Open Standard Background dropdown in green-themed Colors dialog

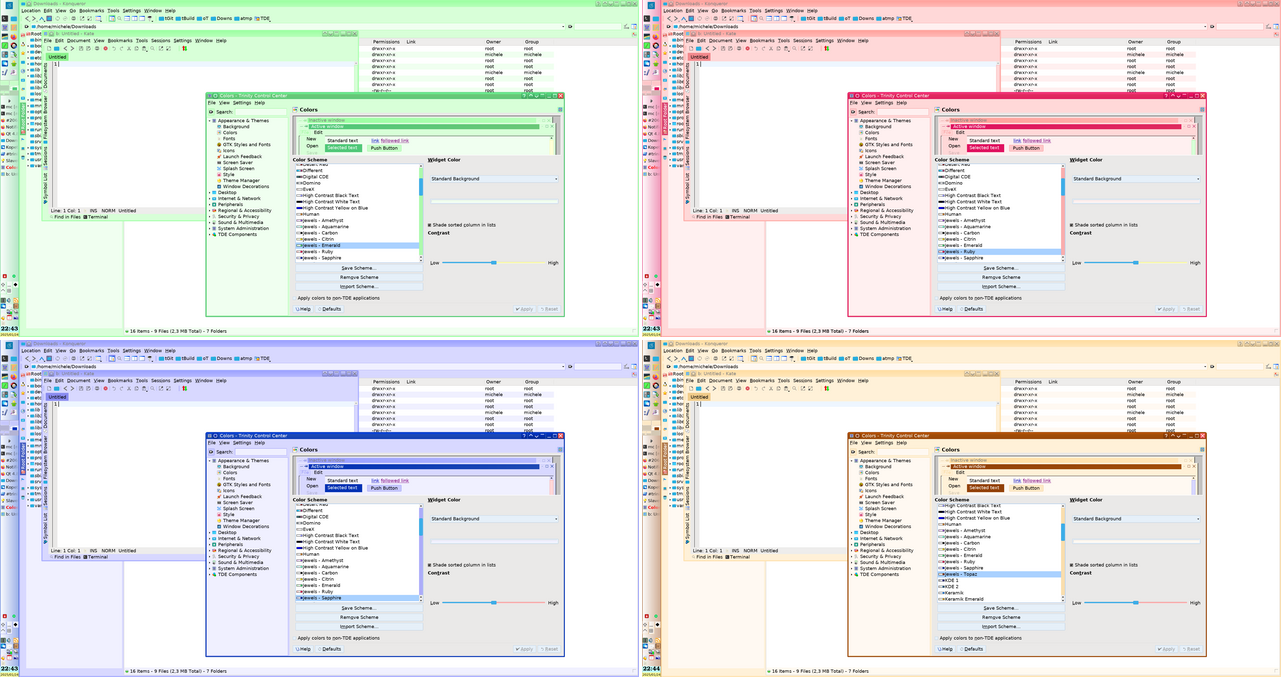493,179
